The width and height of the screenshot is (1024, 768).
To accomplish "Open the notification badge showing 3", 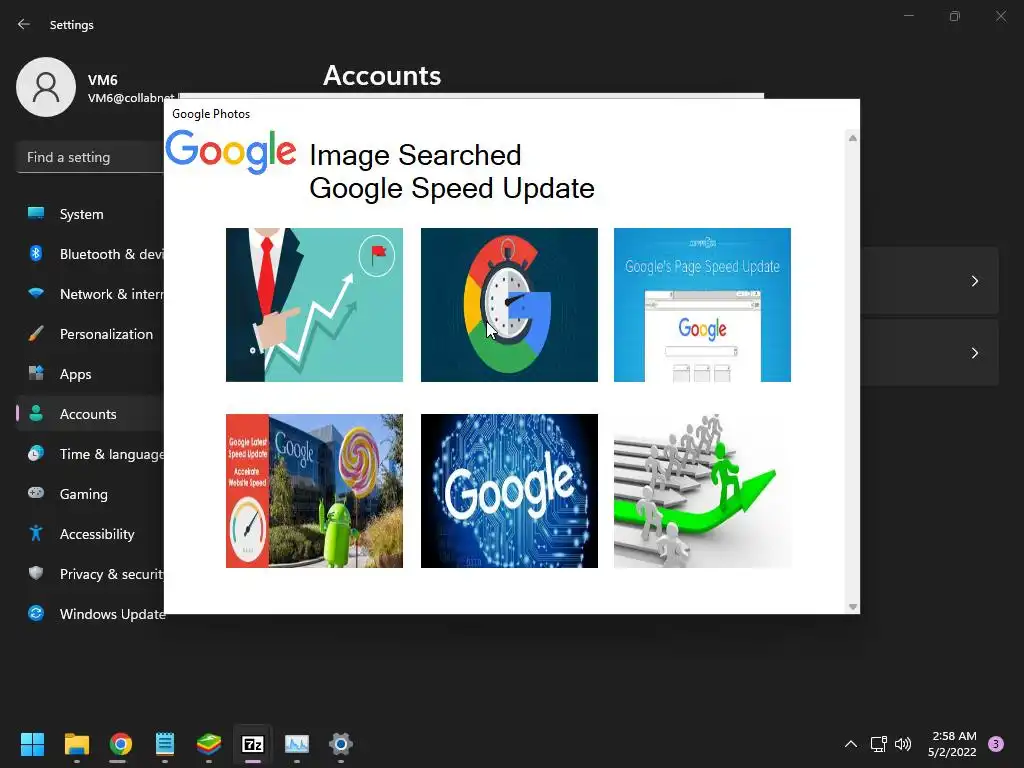I will (x=996, y=743).
